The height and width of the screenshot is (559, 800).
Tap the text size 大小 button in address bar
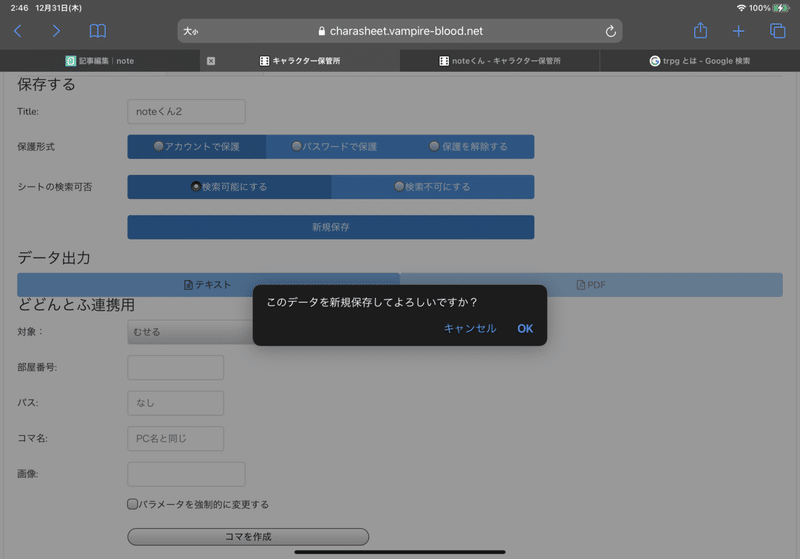point(191,31)
